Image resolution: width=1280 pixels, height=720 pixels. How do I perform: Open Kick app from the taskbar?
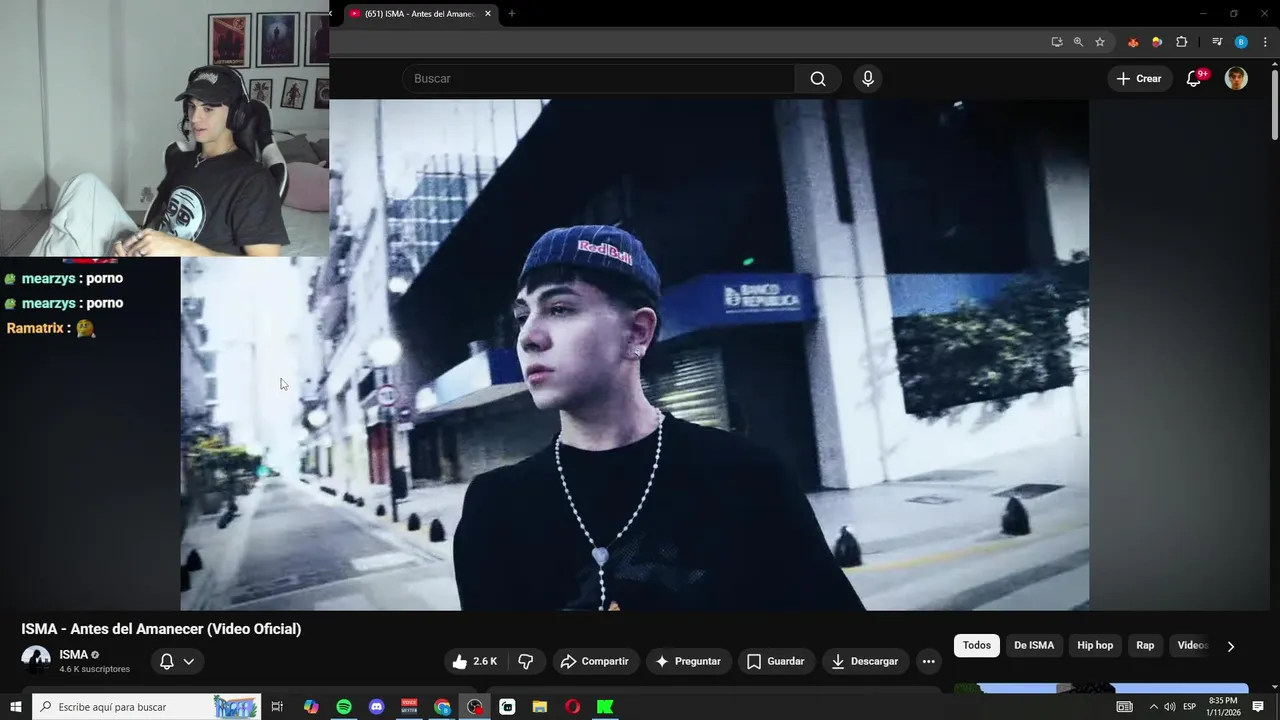pos(605,707)
